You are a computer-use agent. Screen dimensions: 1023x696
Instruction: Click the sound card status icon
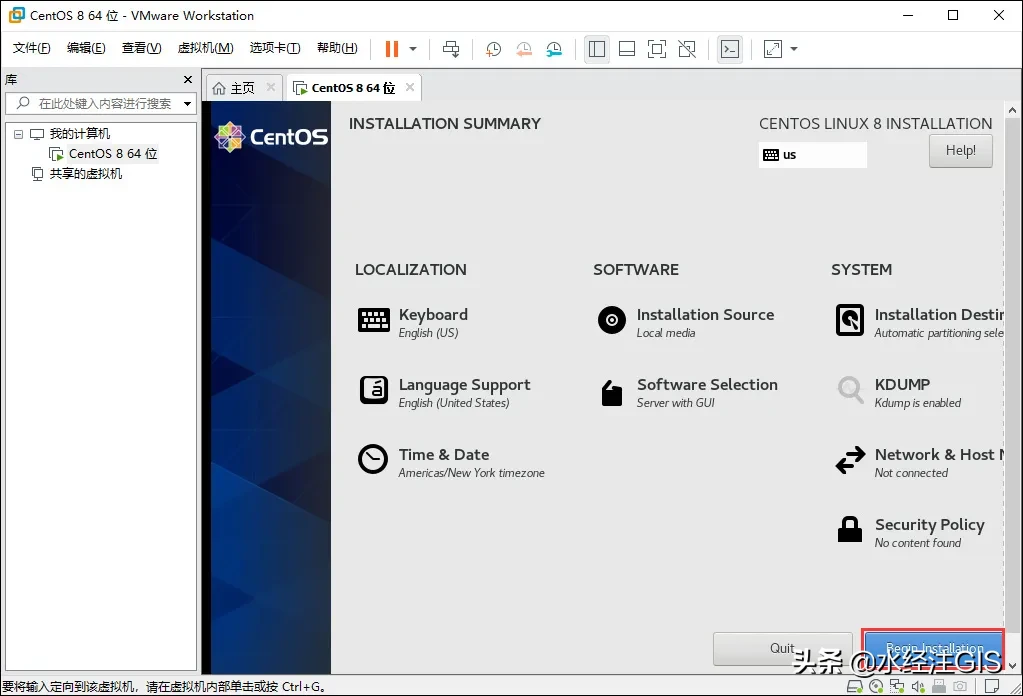pos(918,686)
